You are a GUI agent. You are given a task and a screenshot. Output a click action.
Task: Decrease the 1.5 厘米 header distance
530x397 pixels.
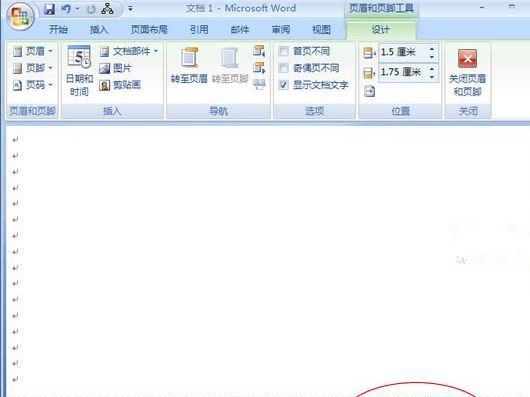pos(432,57)
